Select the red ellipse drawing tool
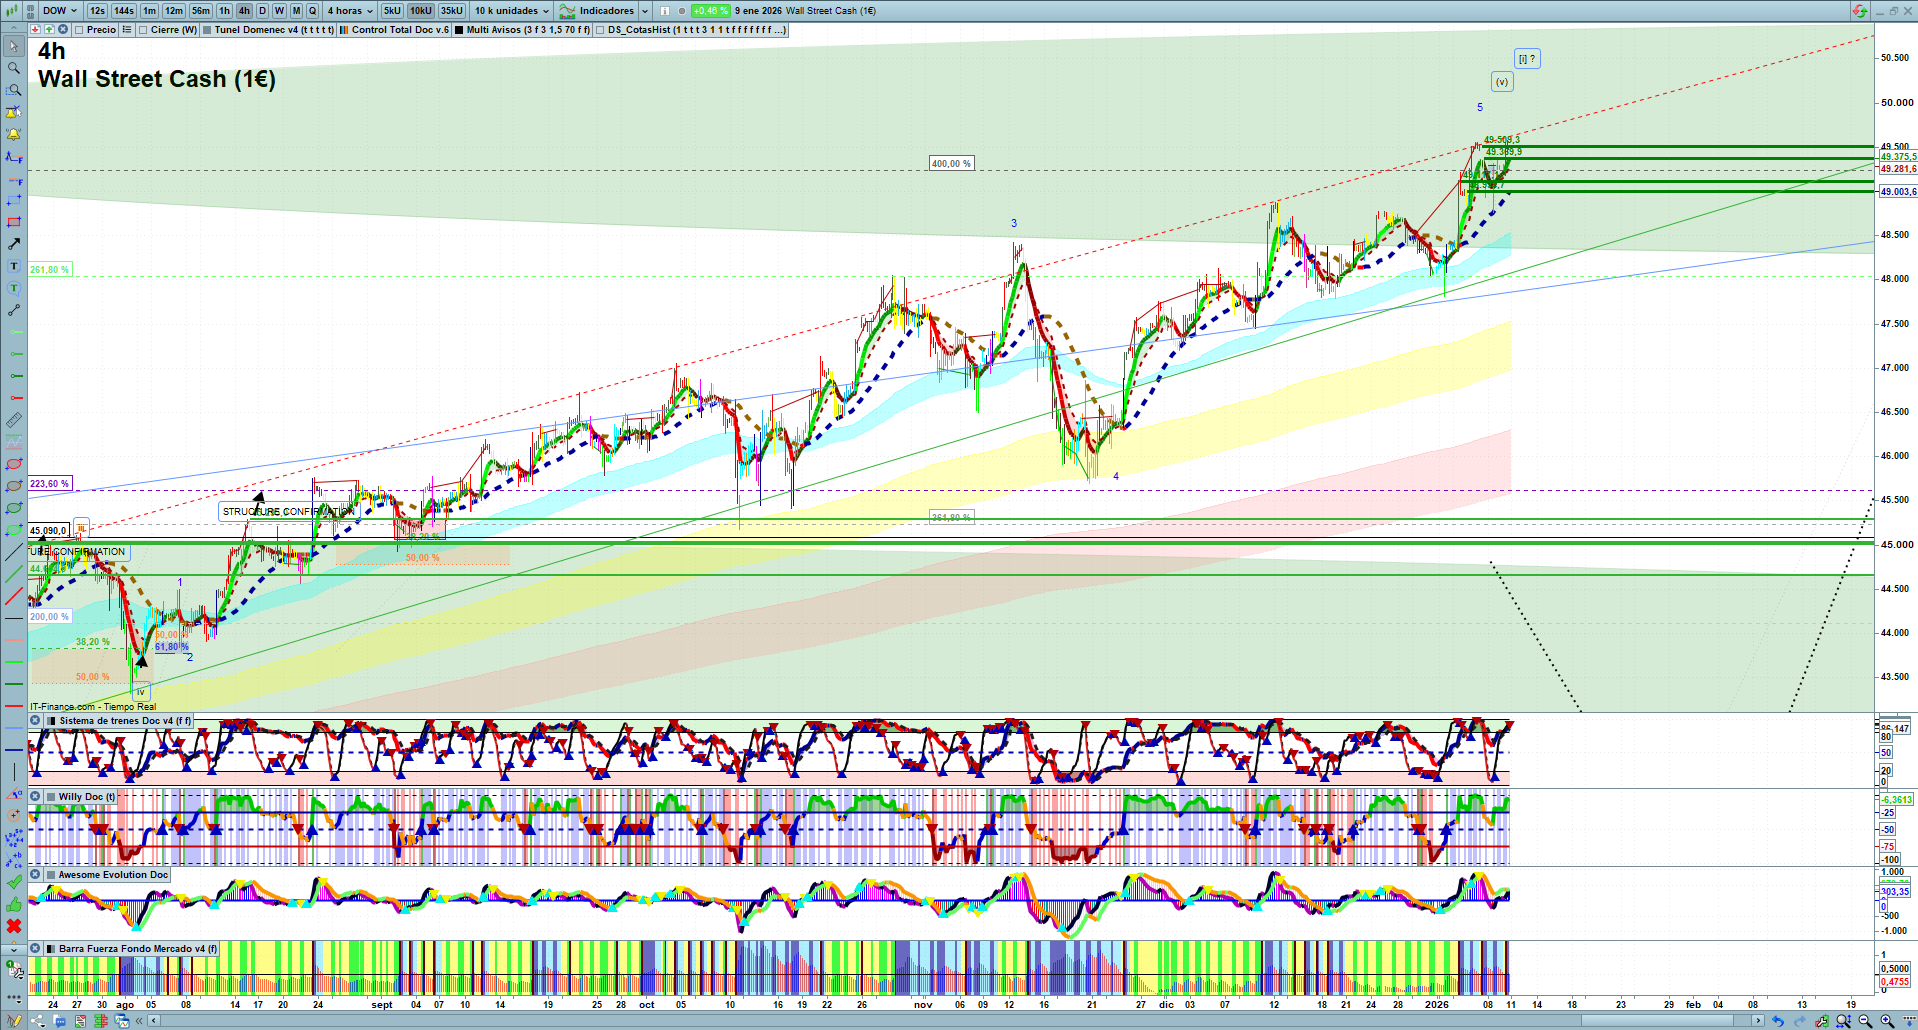The height and width of the screenshot is (1030, 1918). (14, 464)
